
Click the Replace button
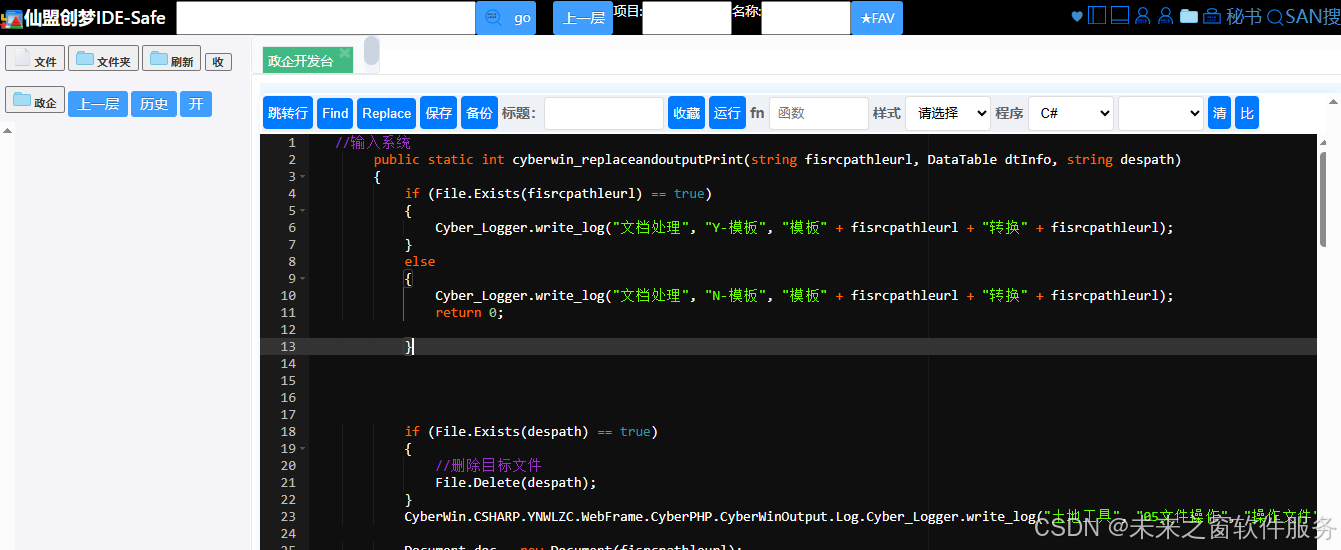click(x=386, y=113)
